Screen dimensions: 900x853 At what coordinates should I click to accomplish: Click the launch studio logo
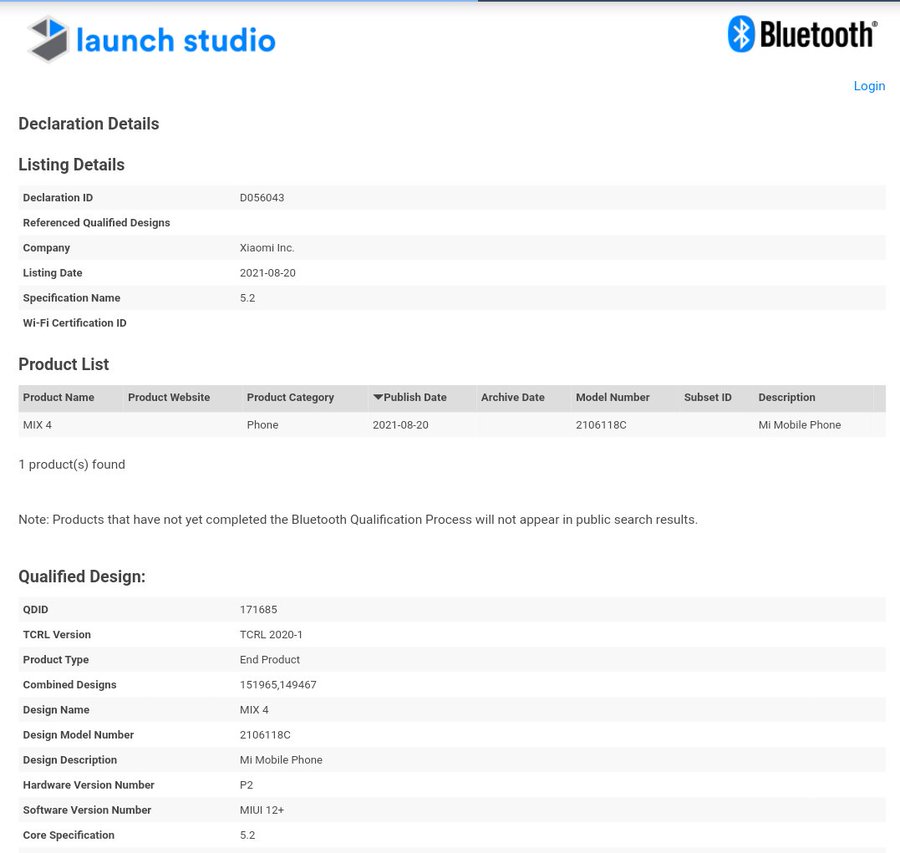(150, 40)
